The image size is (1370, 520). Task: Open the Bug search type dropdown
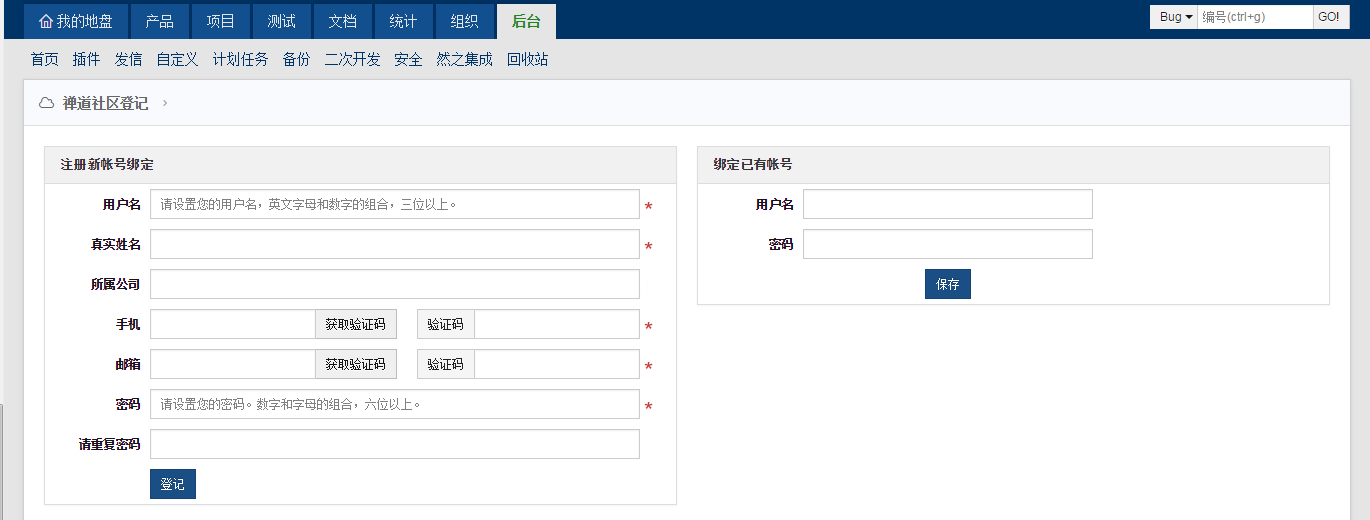tap(1174, 17)
